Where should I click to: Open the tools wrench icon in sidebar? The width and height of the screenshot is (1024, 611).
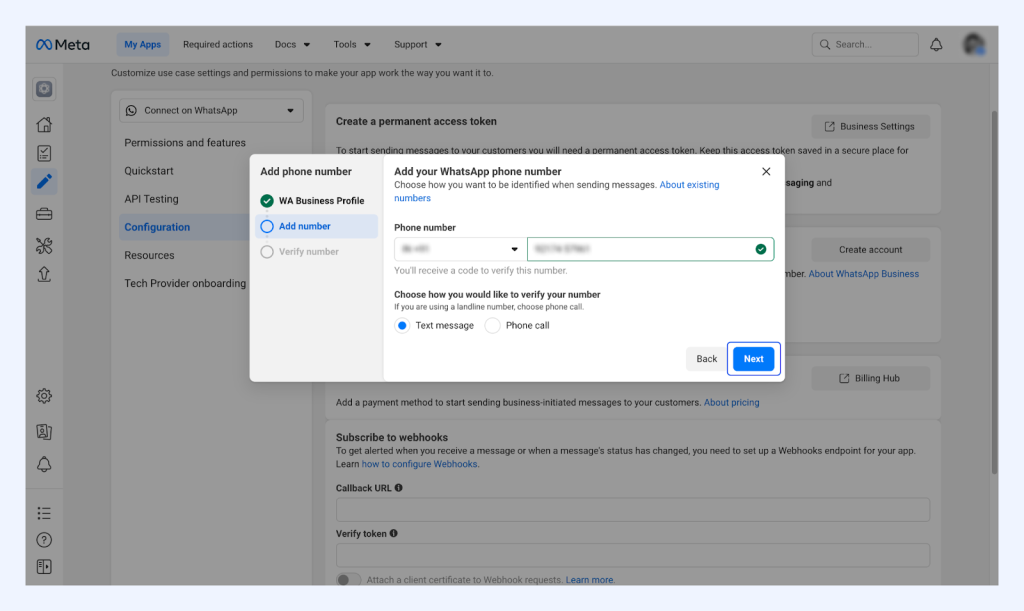click(44, 245)
